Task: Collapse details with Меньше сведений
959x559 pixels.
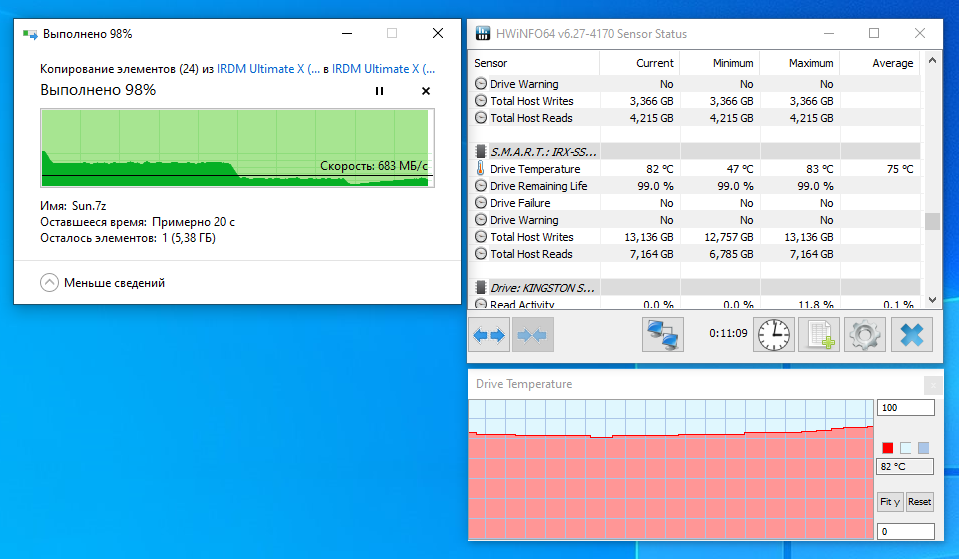Action: pos(103,283)
